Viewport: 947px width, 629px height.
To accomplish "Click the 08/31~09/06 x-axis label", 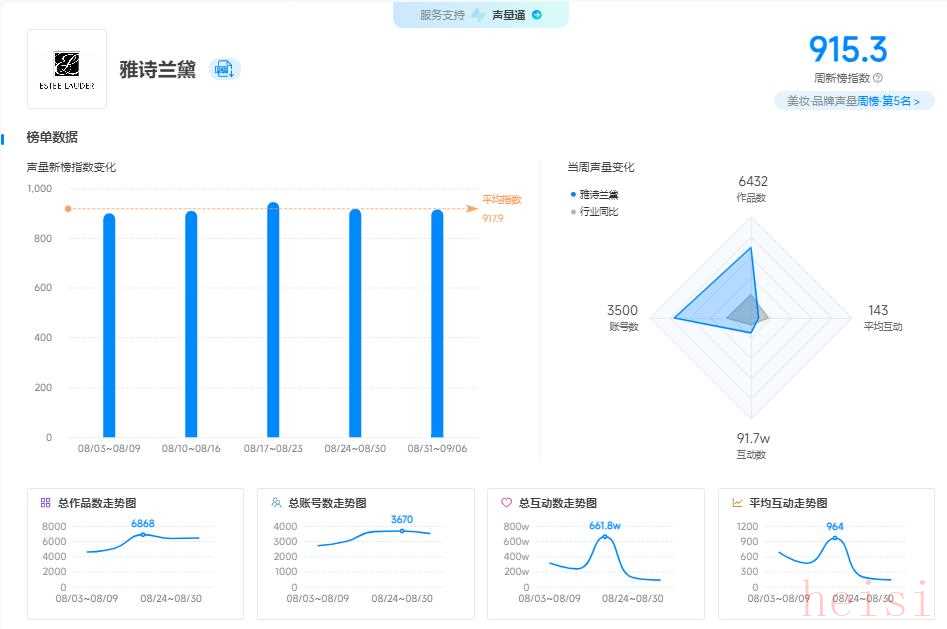I will (437, 448).
